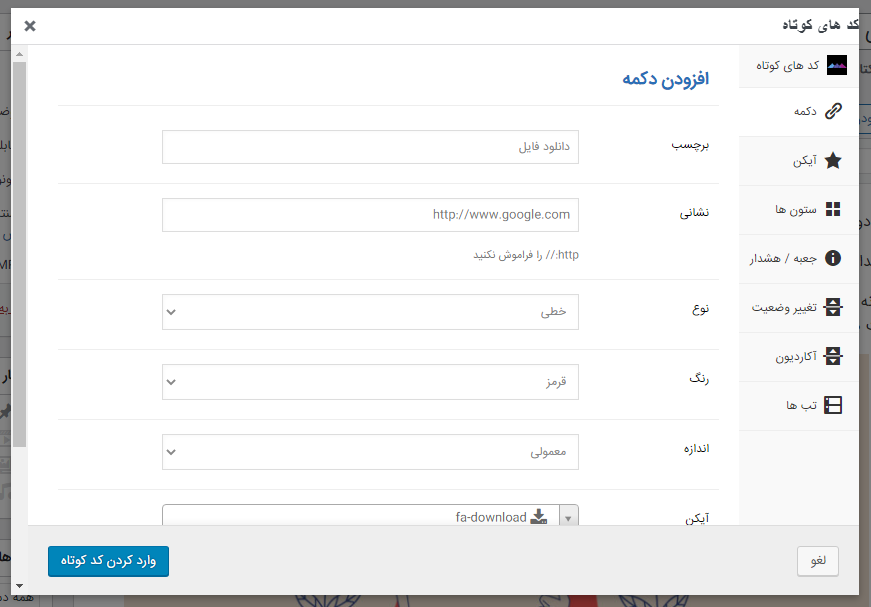Select the grid icon for ستون ها
The height and width of the screenshot is (607, 871).
point(832,209)
